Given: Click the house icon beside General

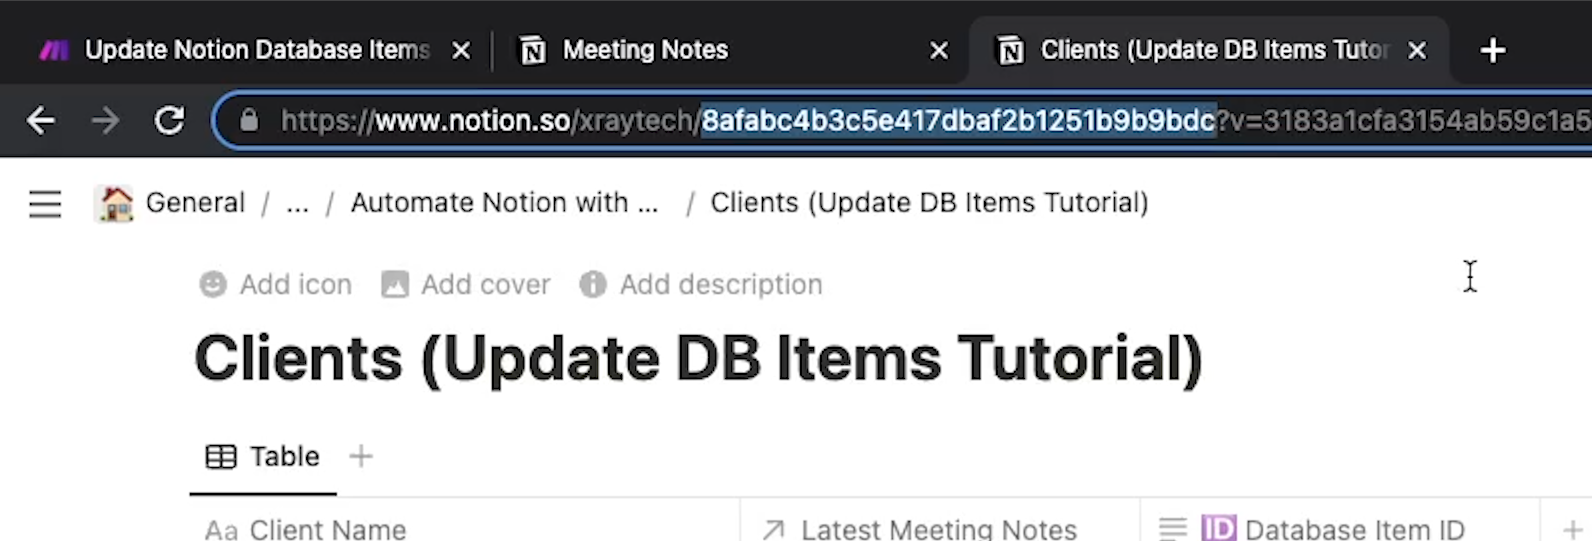Looking at the screenshot, I should point(115,203).
